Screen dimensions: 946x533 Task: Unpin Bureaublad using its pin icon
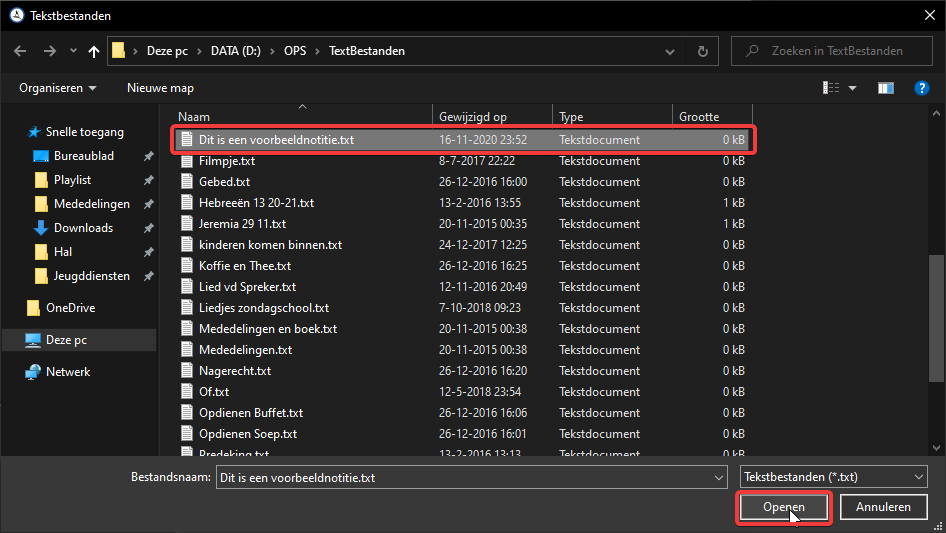[x=148, y=156]
